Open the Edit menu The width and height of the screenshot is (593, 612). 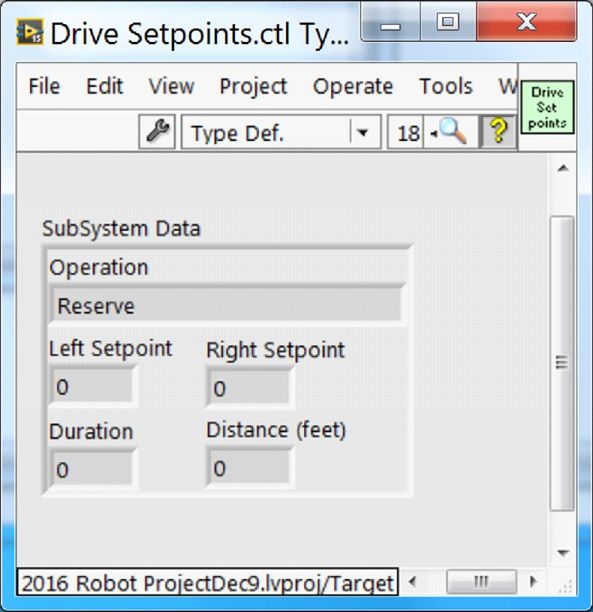click(105, 86)
